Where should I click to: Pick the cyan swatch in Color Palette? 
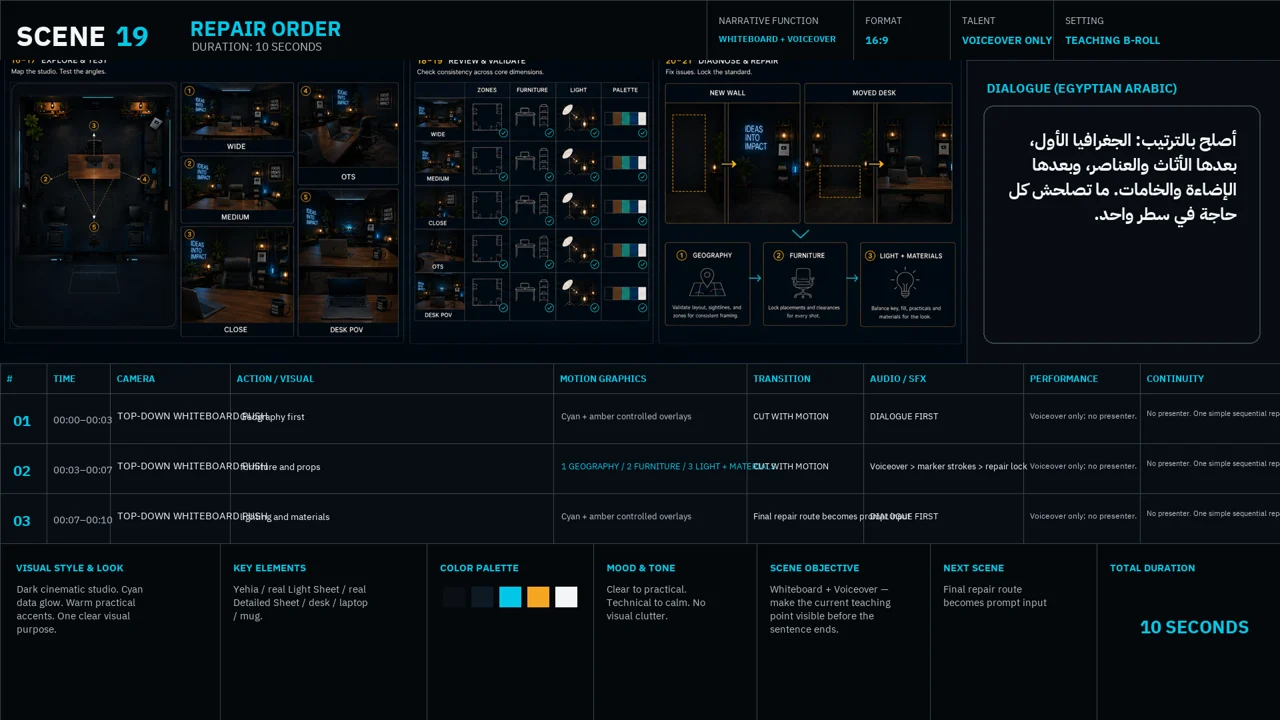(x=510, y=597)
